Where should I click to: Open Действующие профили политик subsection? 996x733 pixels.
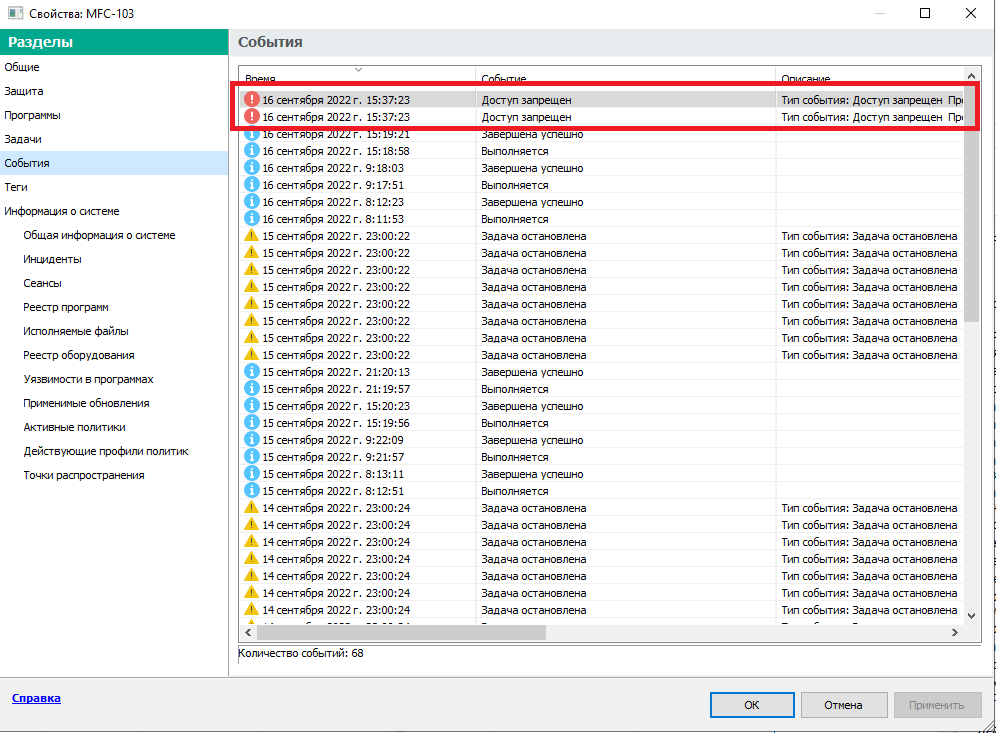point(106,452)
